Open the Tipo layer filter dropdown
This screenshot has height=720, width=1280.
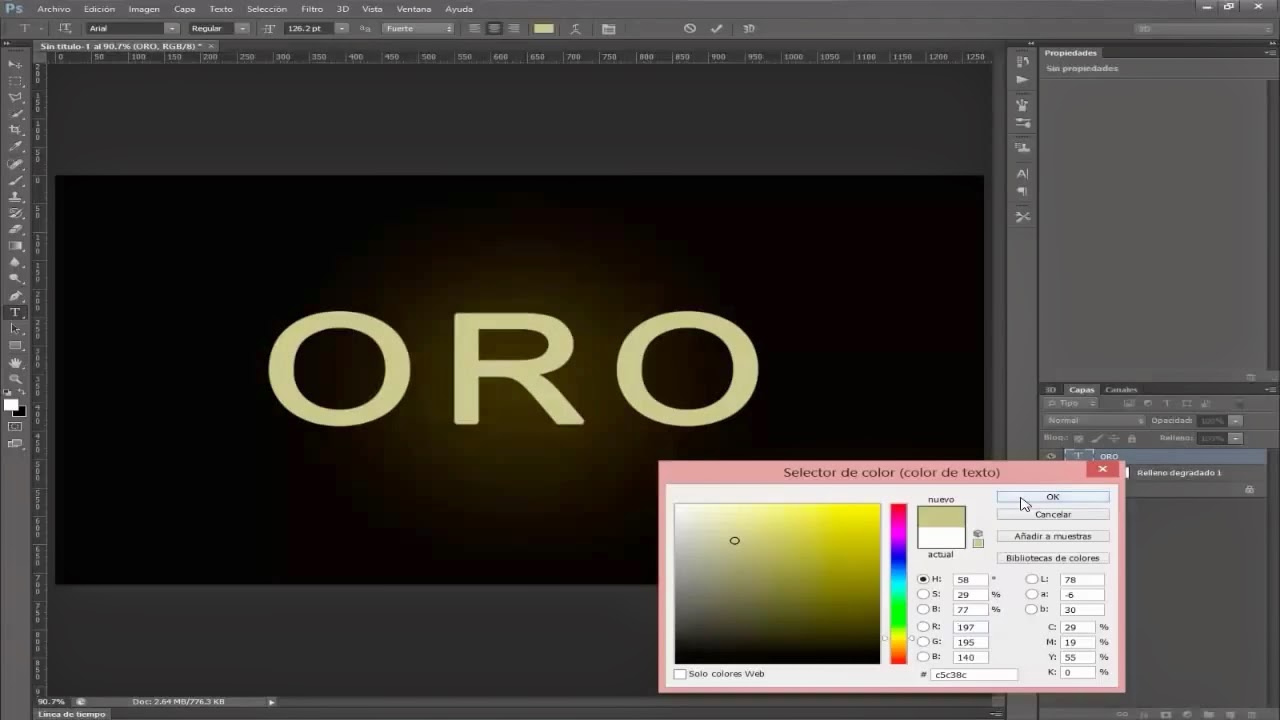pyautogui.click(x=1071, y=403)
